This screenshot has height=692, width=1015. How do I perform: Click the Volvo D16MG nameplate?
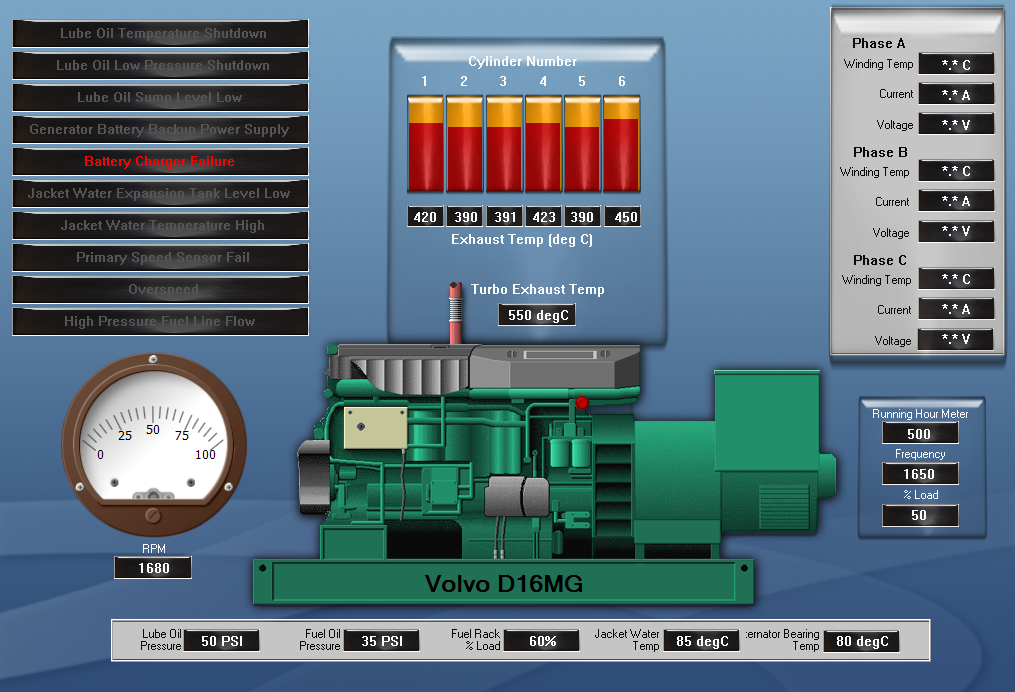tap(504, 583)
